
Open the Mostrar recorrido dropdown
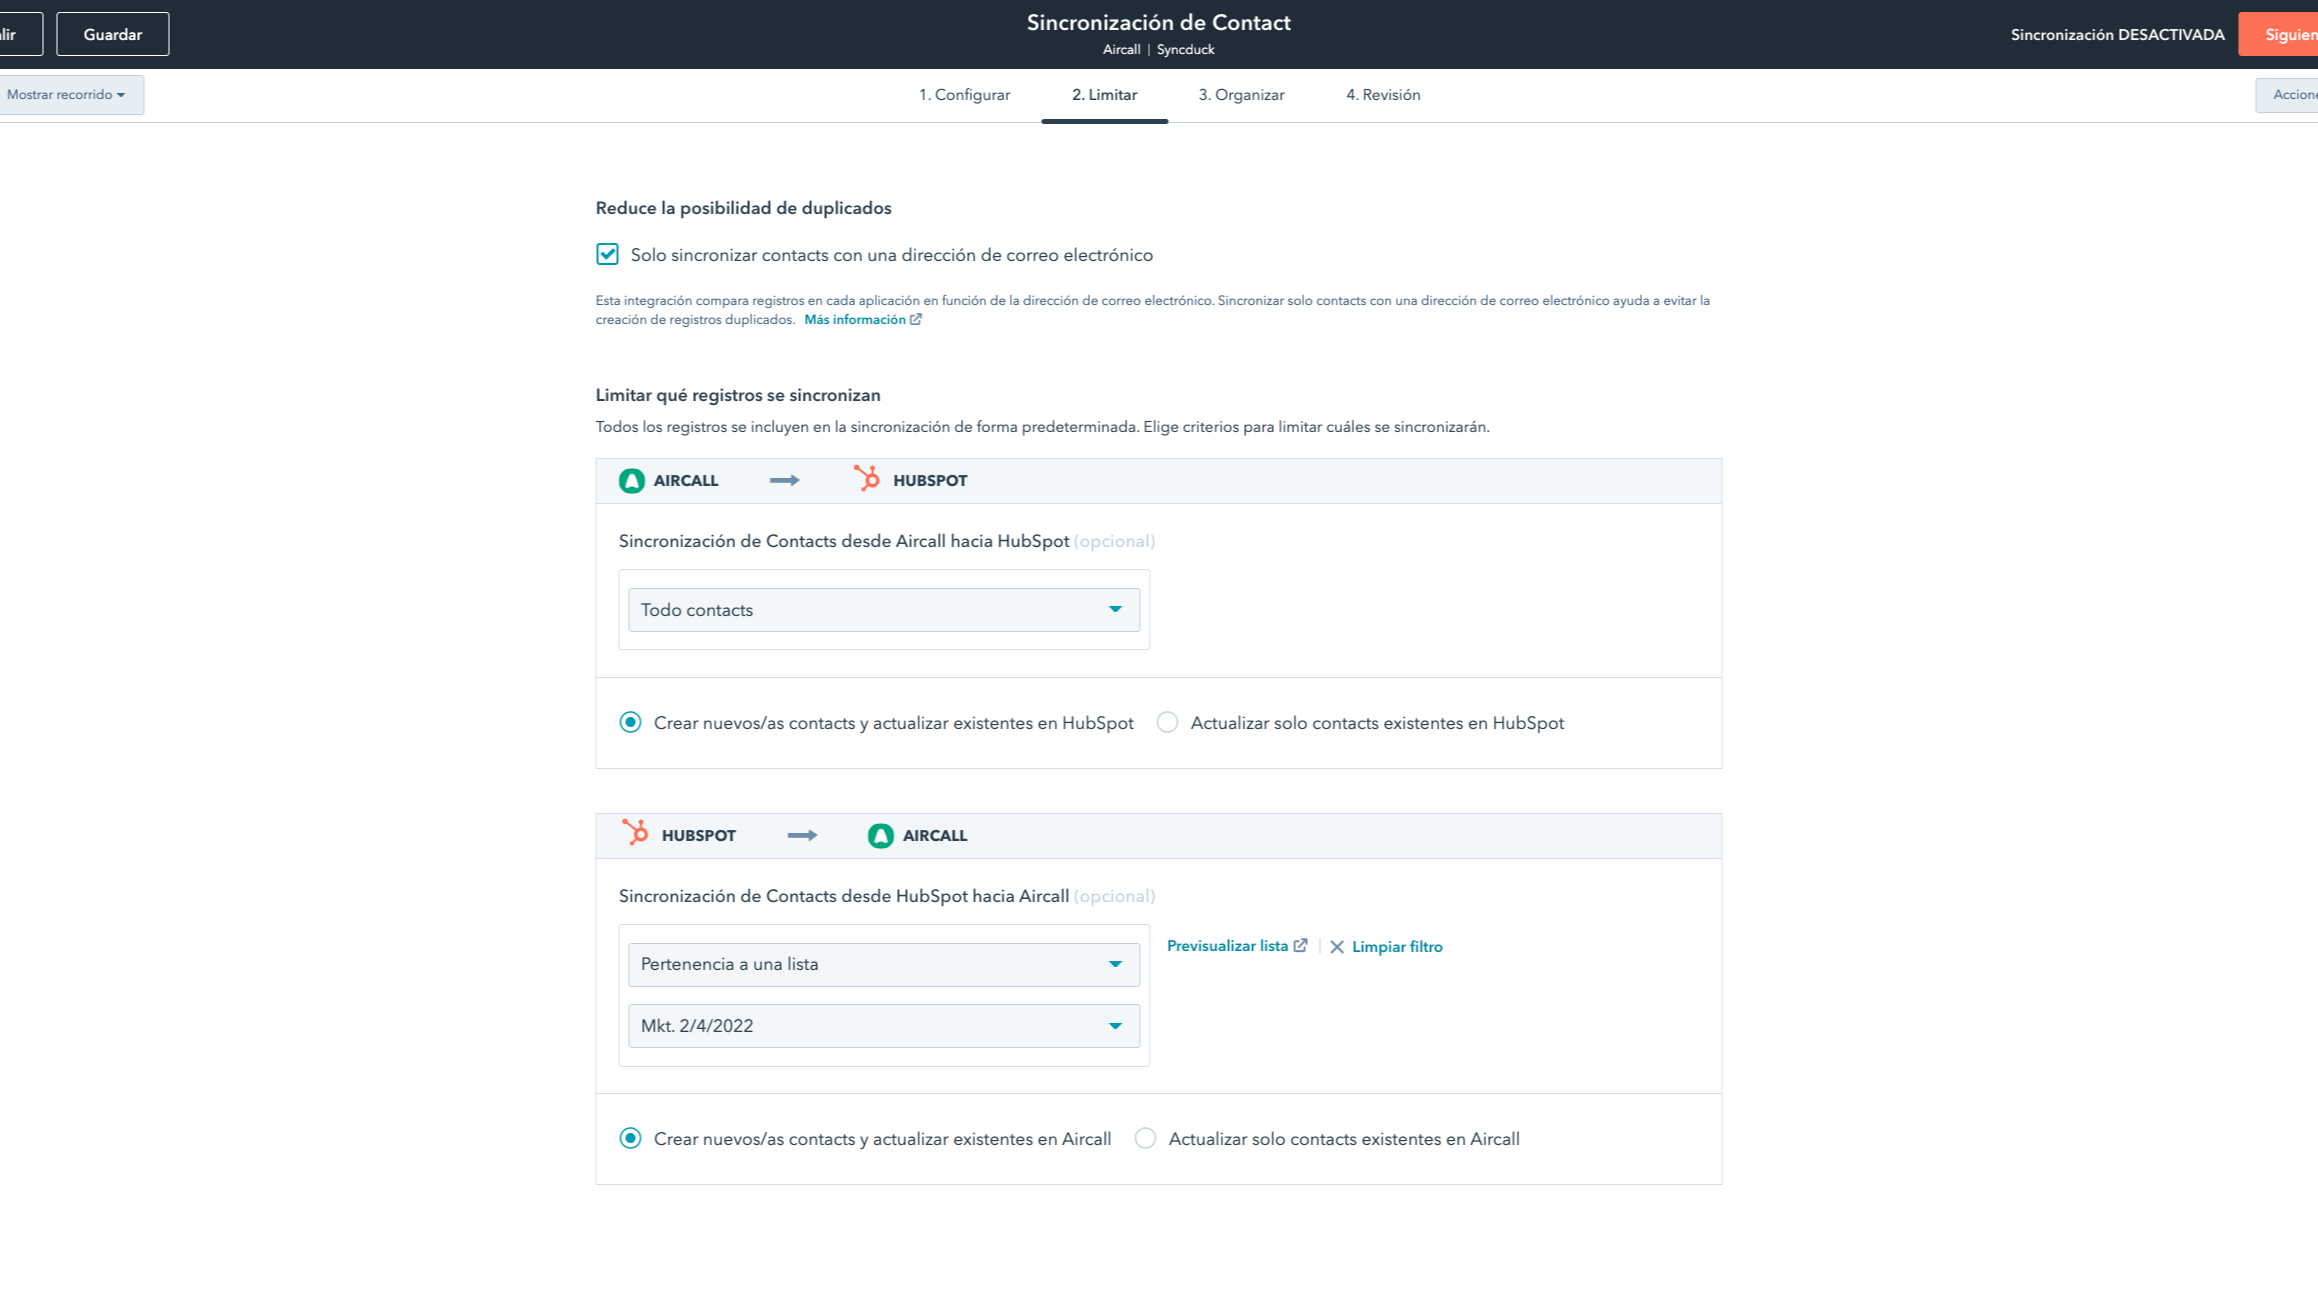[65, 94]
